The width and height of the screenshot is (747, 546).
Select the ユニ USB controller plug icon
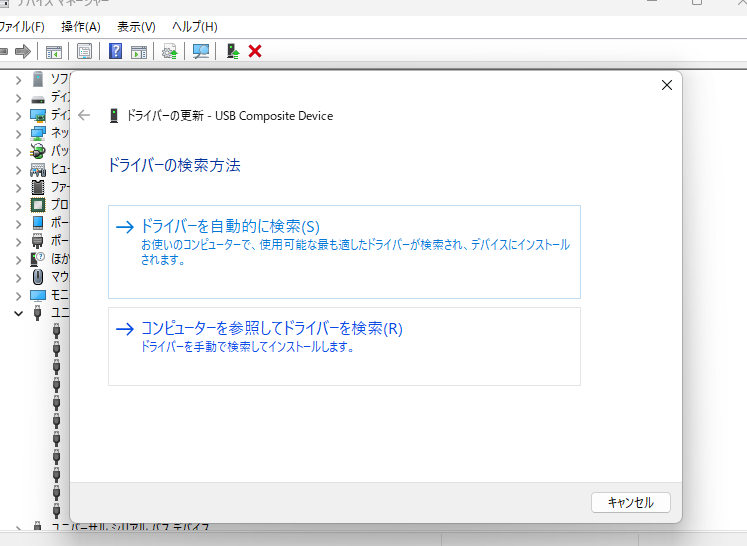(38, 313)
